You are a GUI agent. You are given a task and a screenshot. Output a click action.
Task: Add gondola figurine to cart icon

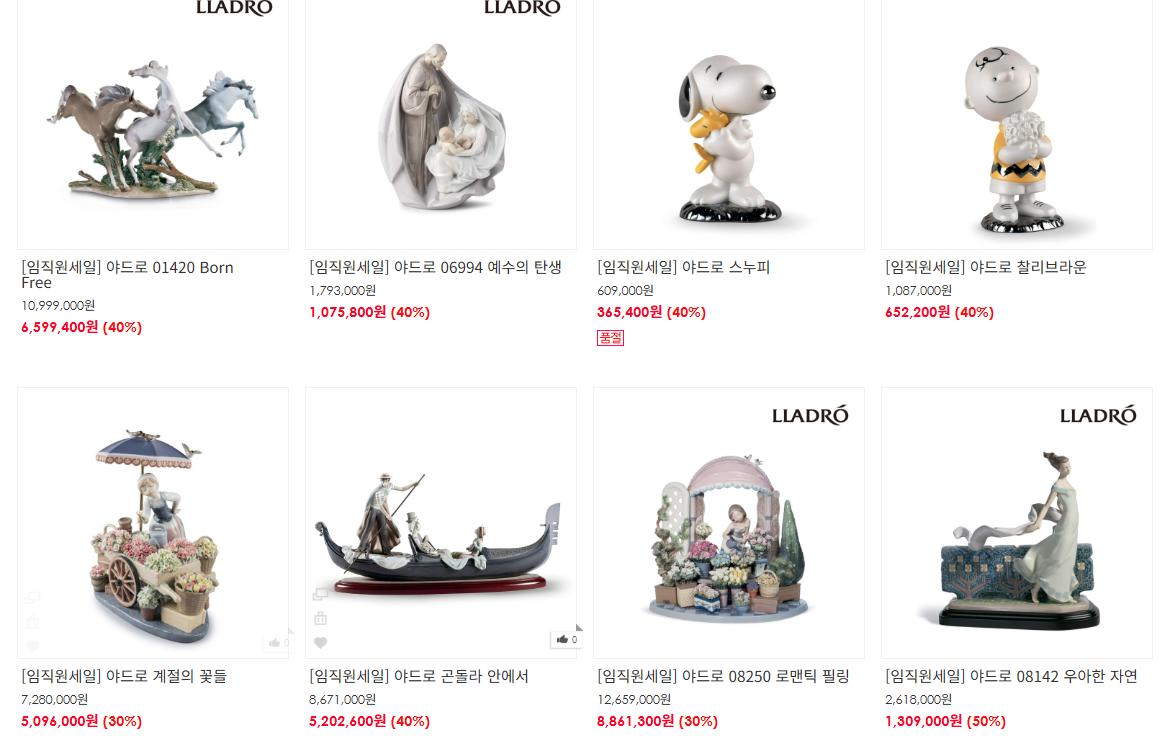coord(320,618)
